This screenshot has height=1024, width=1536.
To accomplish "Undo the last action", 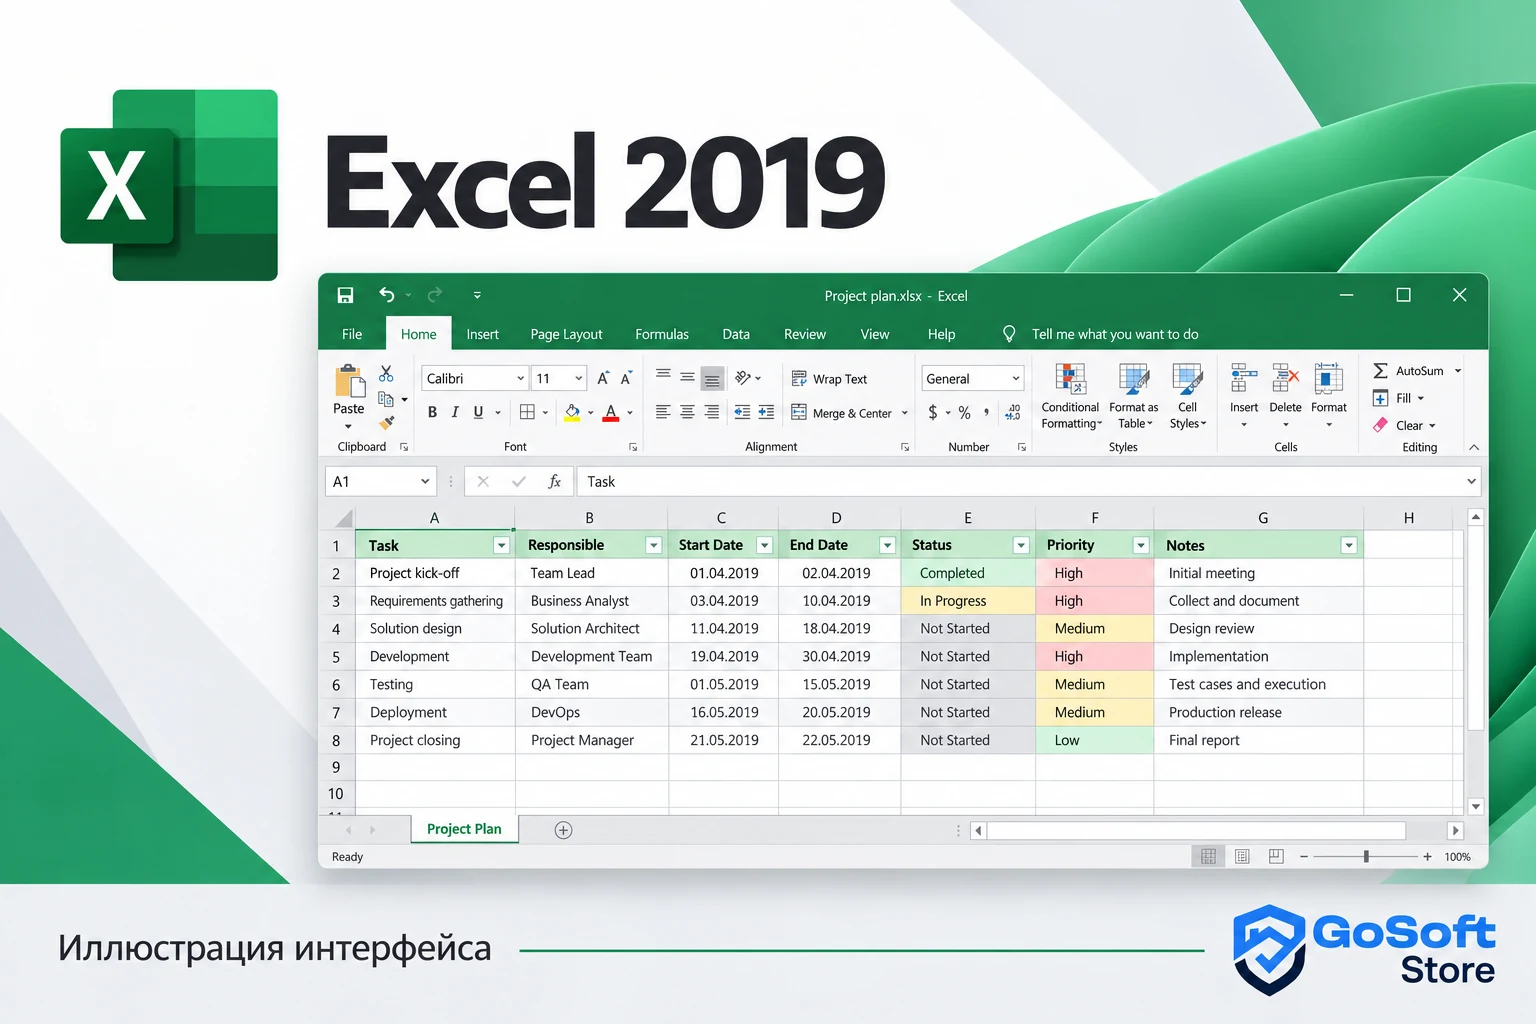I will coord(387,295).
